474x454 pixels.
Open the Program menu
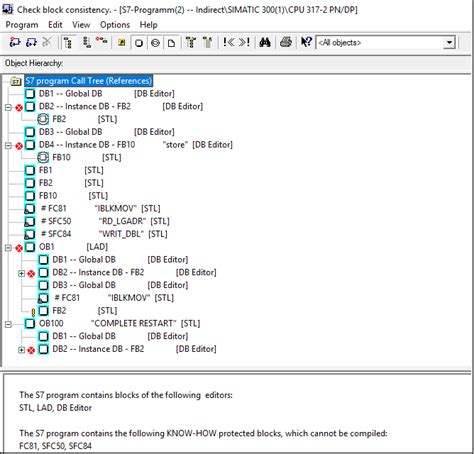pos(22,25)
